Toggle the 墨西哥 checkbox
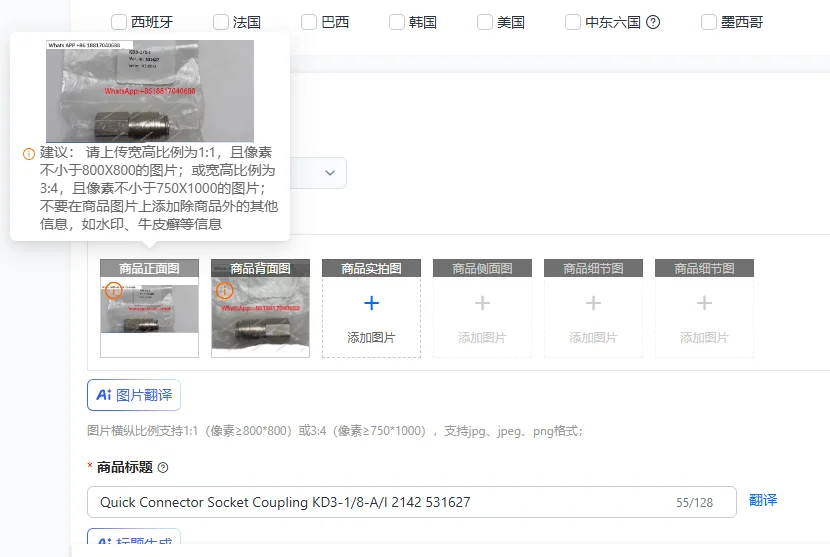830x557 pixels. 709,22
